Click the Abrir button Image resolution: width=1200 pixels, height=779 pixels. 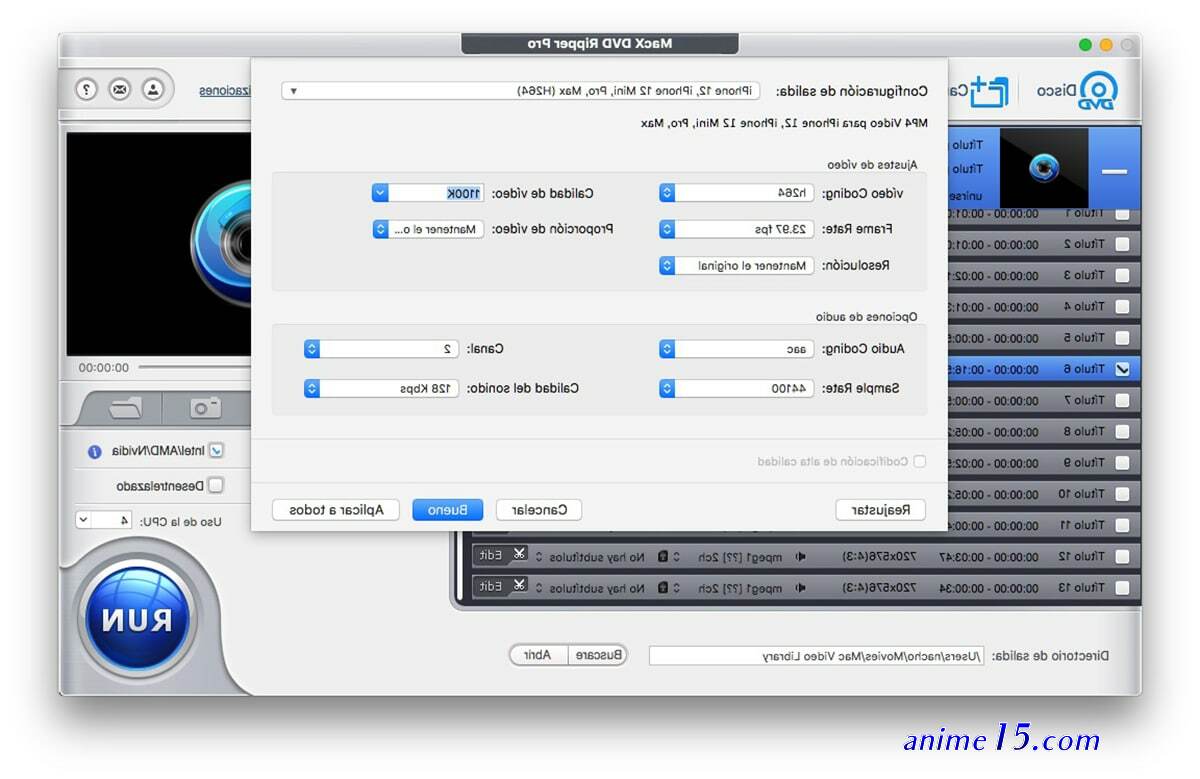pos(538,655)
